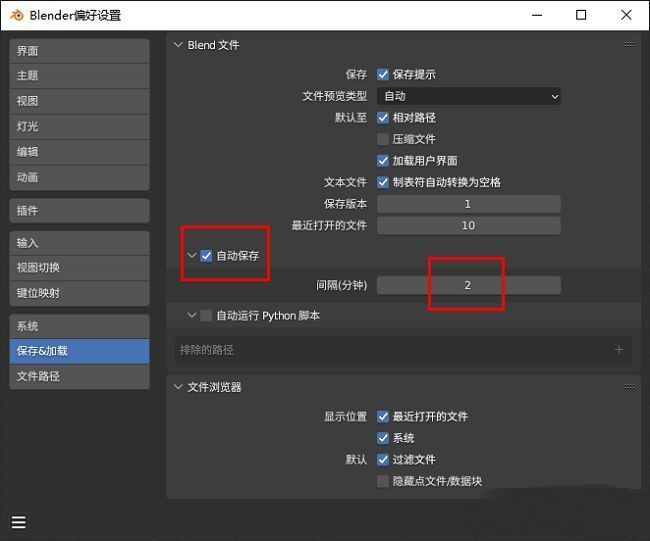Collapse the 自动保存 subpanel arrow
650x541 pixels.
click(192, 255)
